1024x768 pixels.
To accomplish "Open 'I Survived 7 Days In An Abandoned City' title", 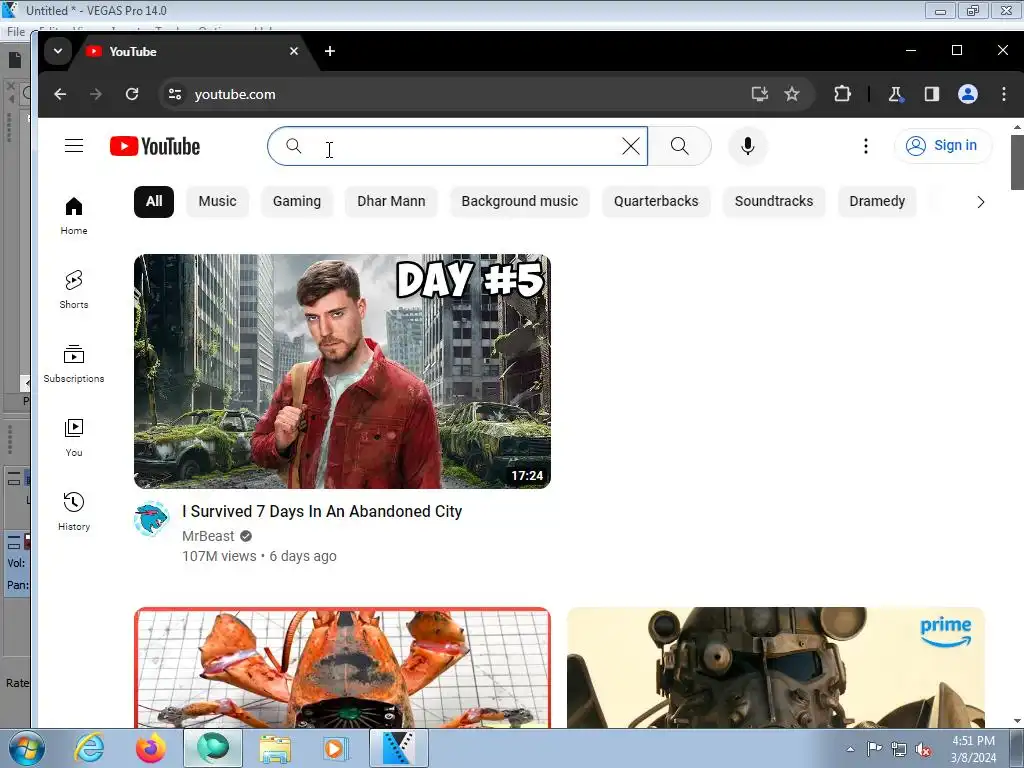I will pyautogui.click(x=322, y=511).
